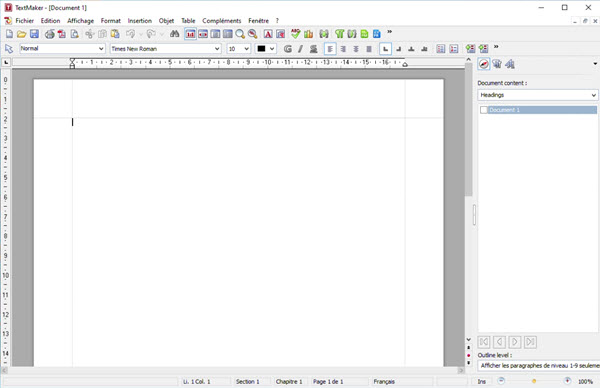600x388 pixels.
Task: Open the font color dropdown arrow
Action: click(x=272, y=49)
